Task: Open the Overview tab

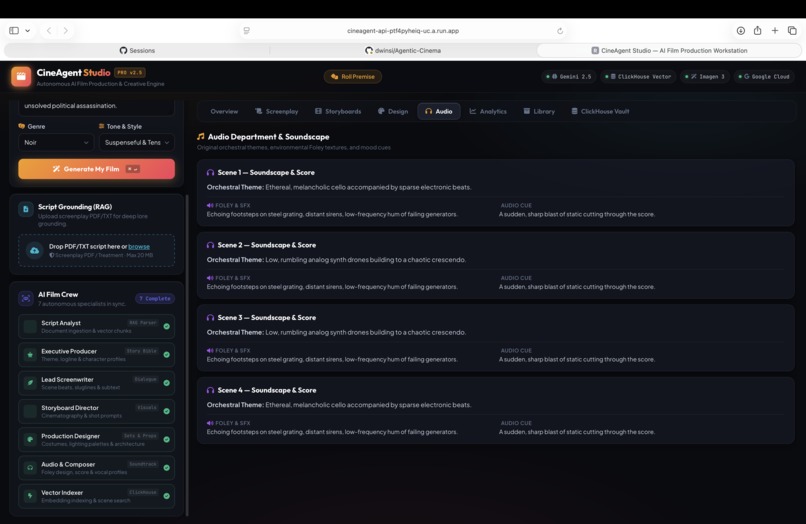Action: [x=224, y=111]
